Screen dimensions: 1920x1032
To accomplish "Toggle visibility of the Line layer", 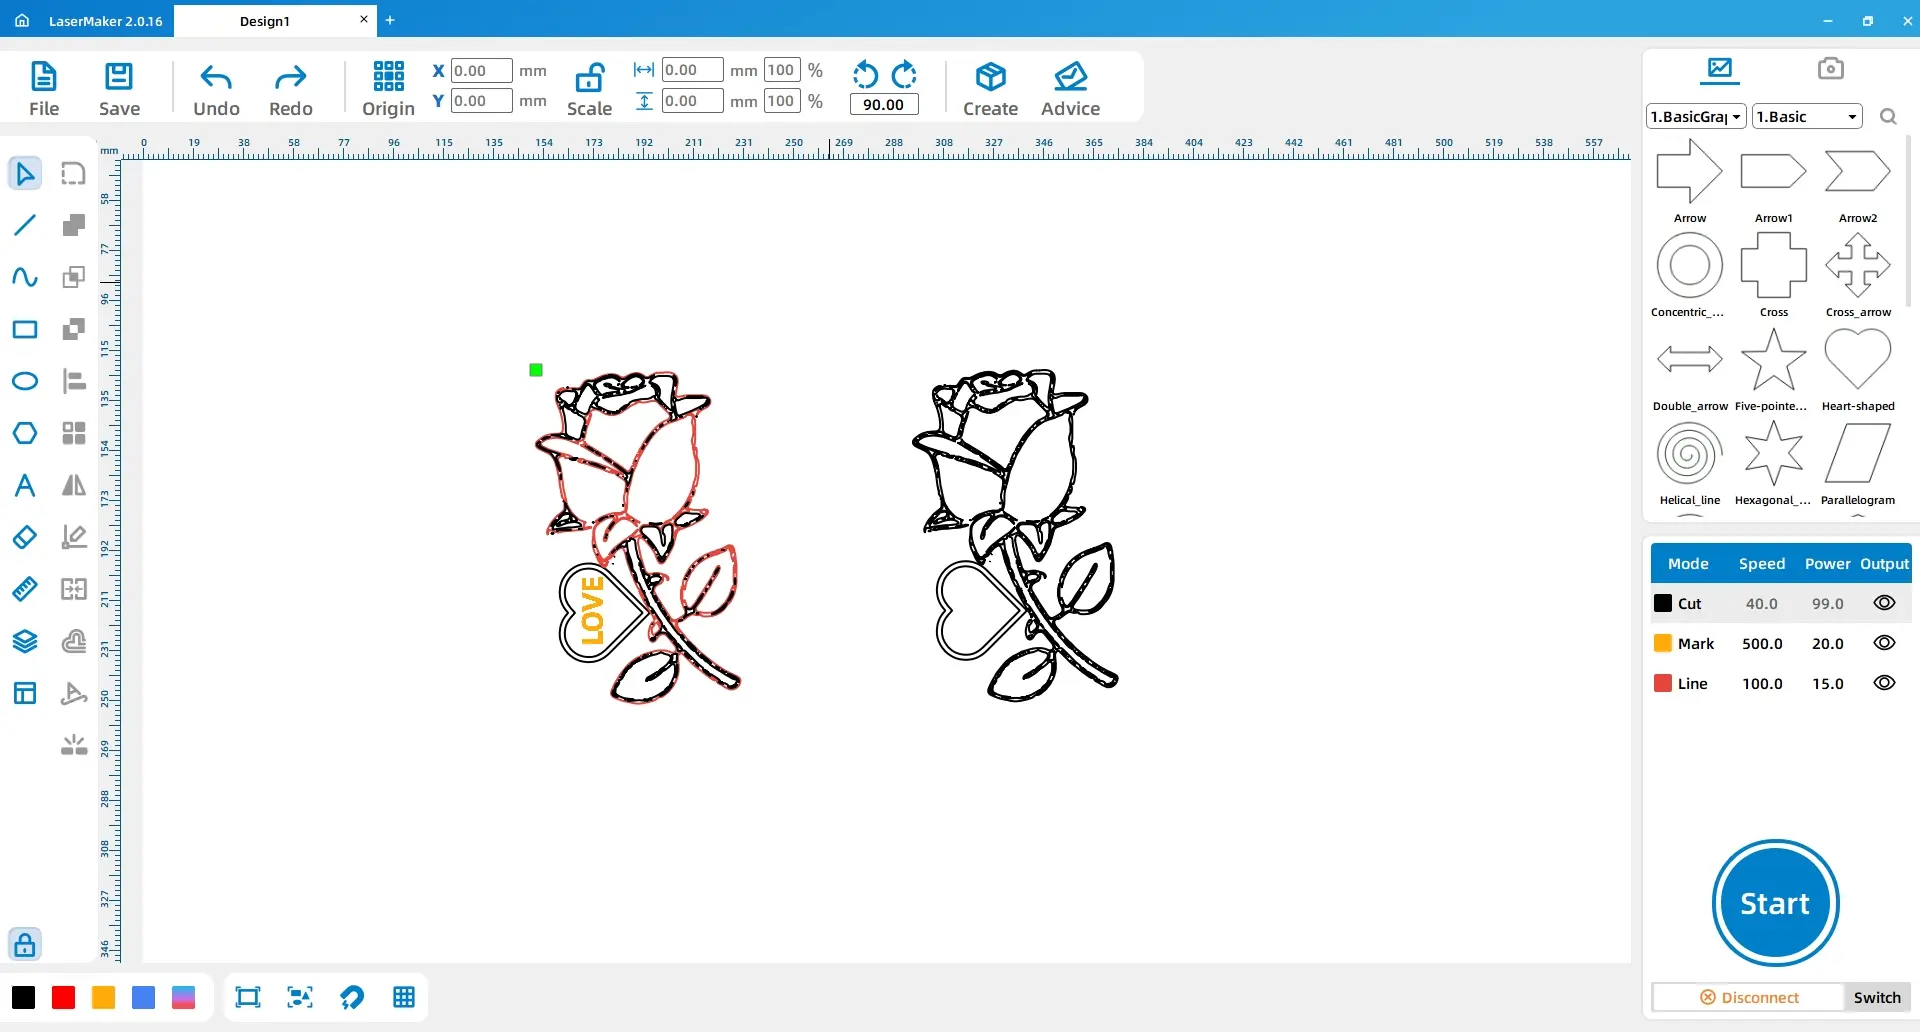I will (1884, 683).
